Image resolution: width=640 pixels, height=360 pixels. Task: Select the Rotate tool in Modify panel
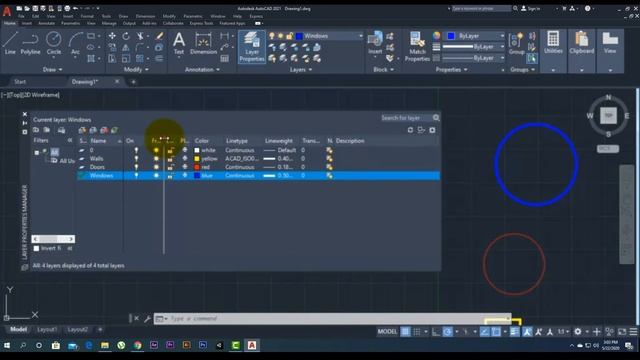(x=126, y=36)
